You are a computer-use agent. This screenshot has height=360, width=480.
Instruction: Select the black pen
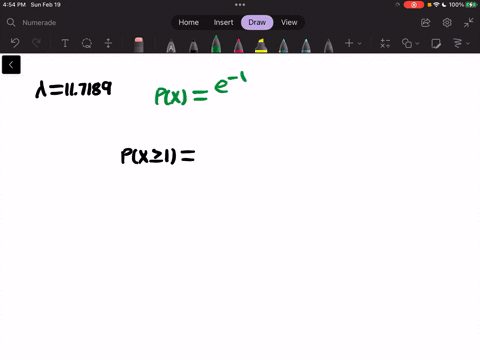point(193,46)
